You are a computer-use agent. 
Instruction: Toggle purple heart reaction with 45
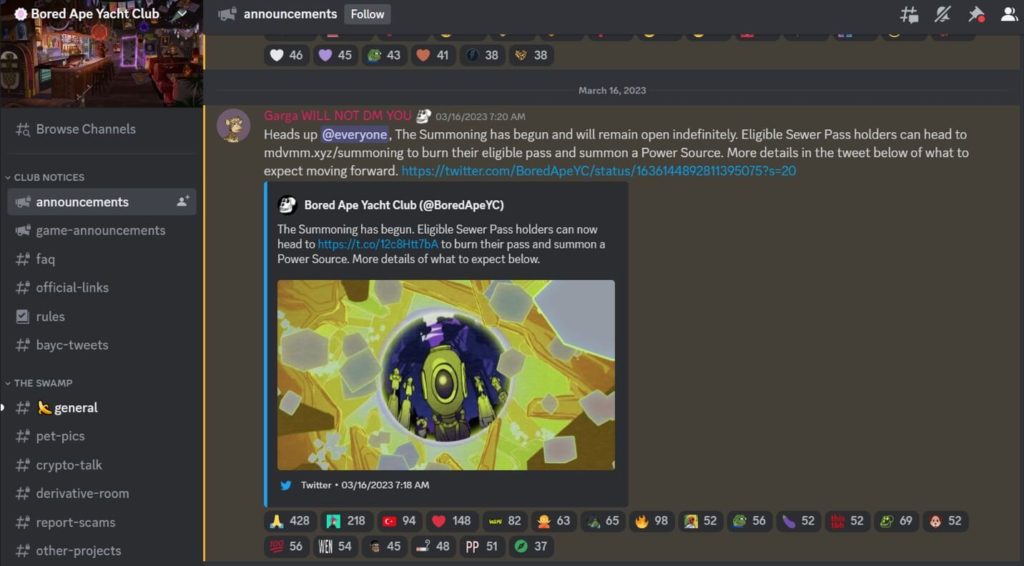coord(335,55)
